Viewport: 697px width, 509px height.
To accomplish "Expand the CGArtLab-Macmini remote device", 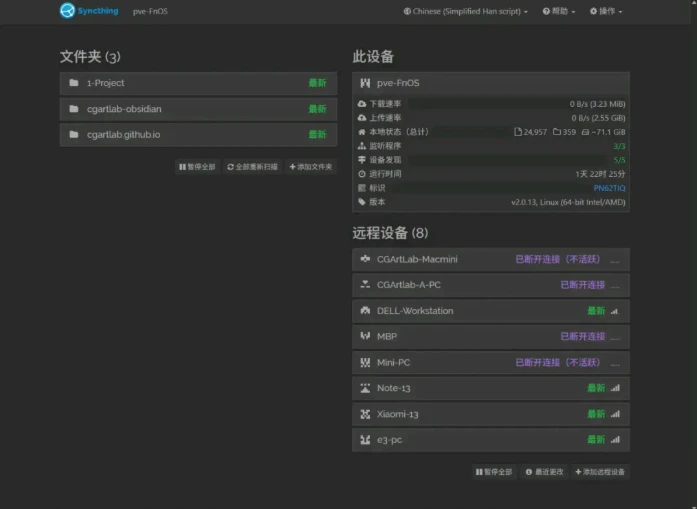I will pyautogui.click(x=491, y=260).
